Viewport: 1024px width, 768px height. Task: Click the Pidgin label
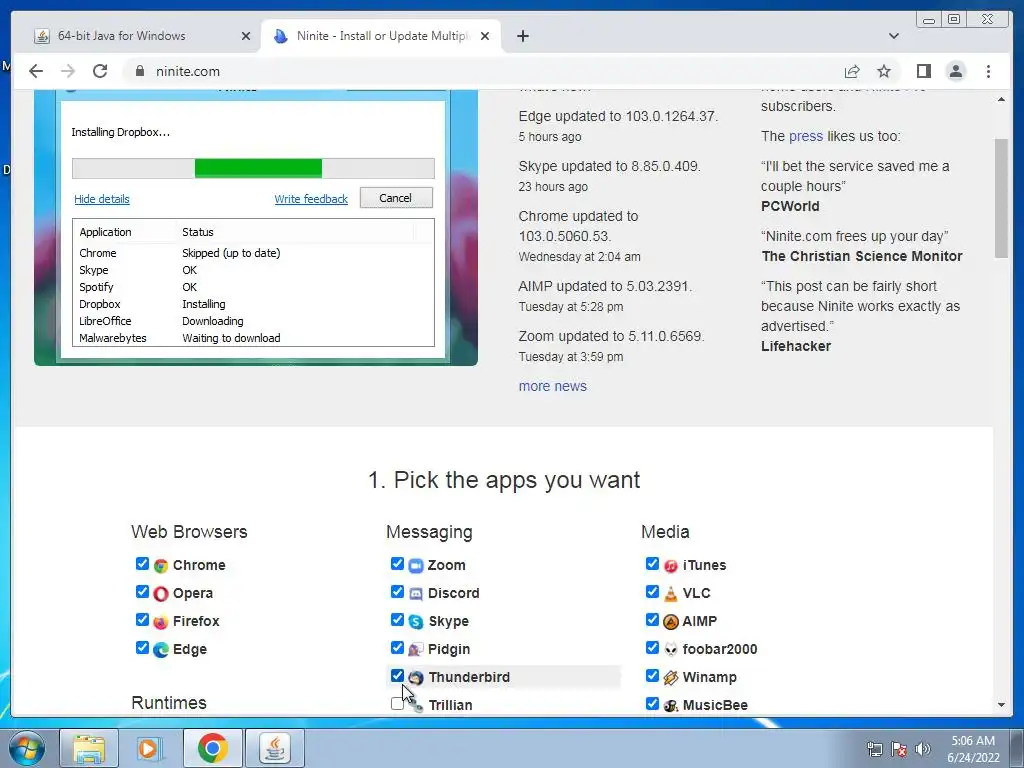(449, 649)
